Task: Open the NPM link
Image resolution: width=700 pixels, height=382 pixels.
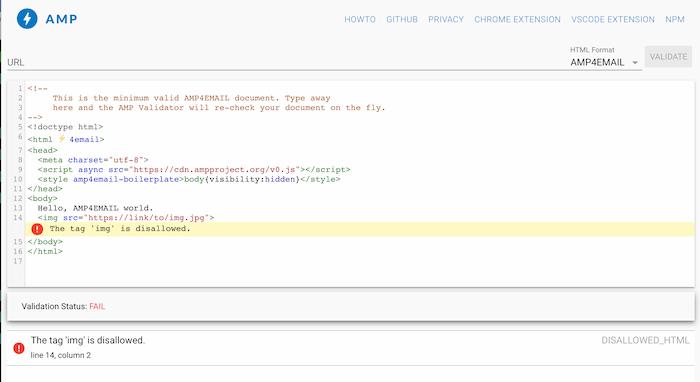Action: click(675, 20)
